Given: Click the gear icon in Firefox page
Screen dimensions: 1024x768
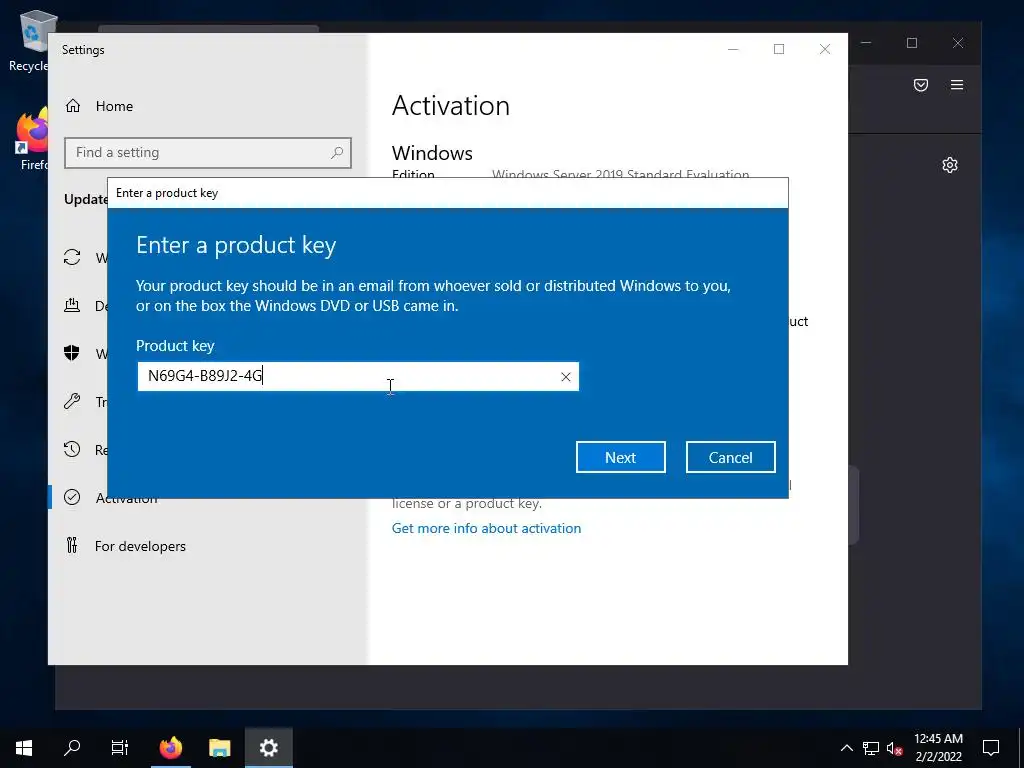Looking at the screenshot, I should click(950, 165).
